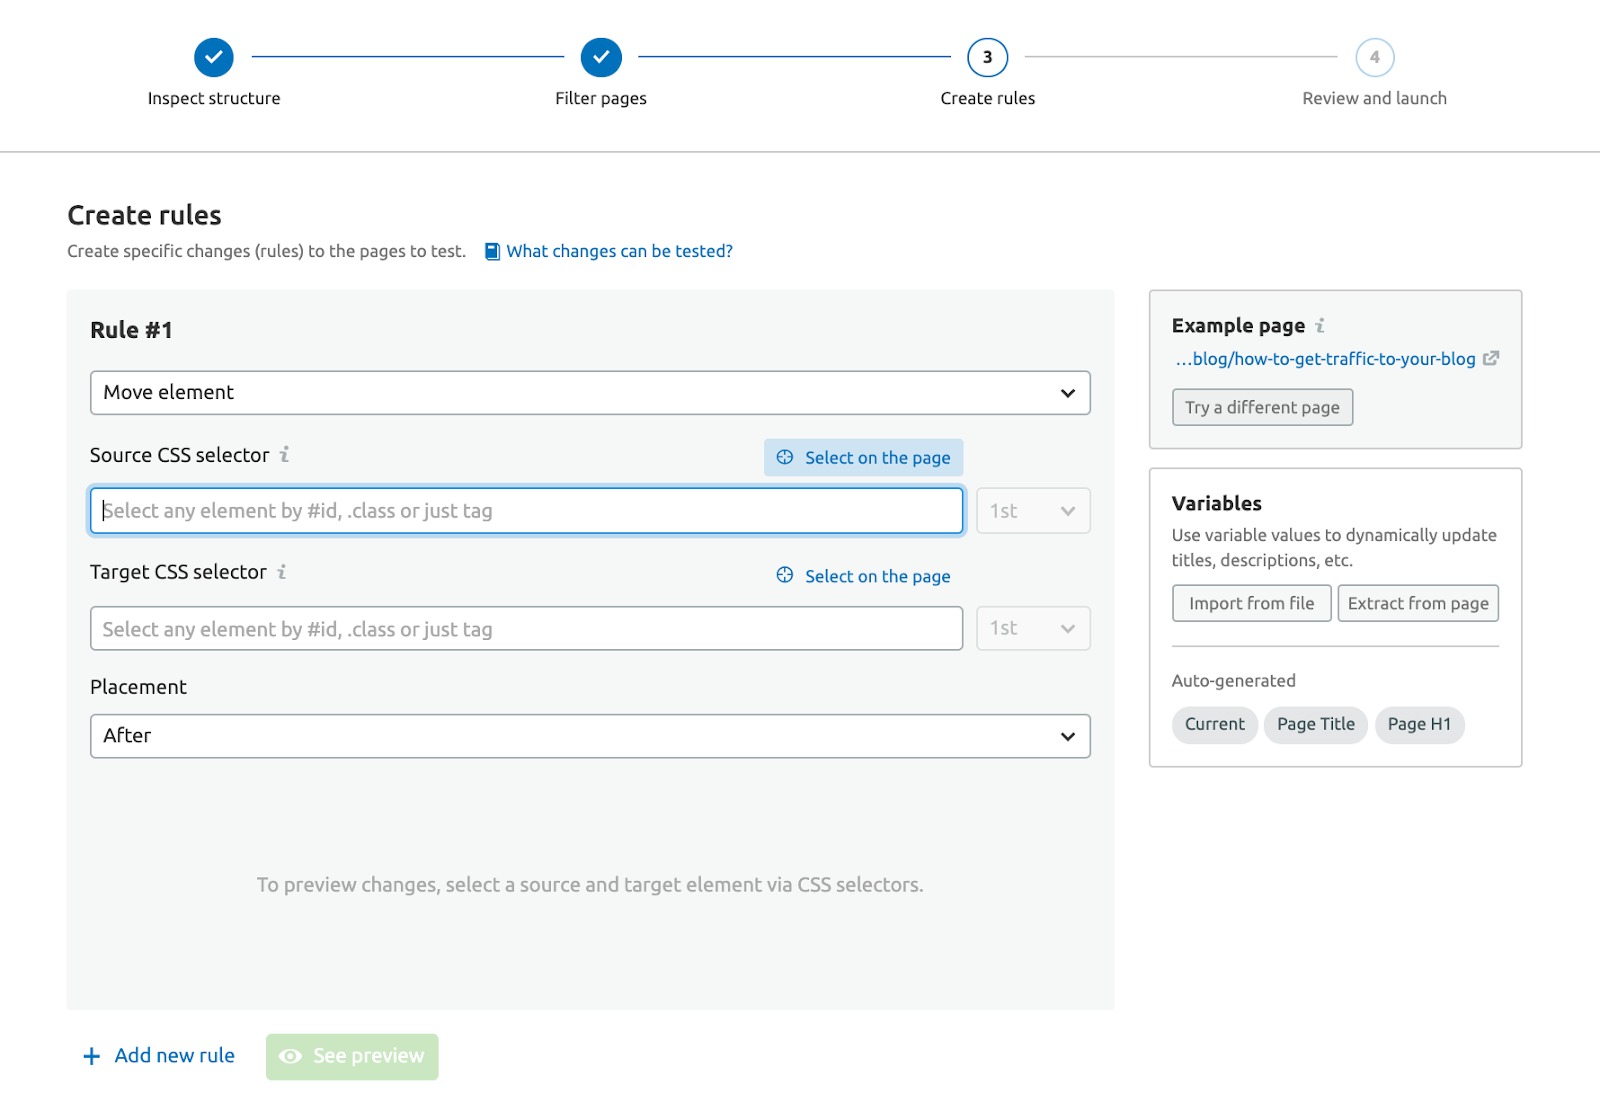Open the Target selector 1st occurrence dropdown
Image resolution: width=1600 pixels, height=1111 pixels.
[x=1033, y=628]
